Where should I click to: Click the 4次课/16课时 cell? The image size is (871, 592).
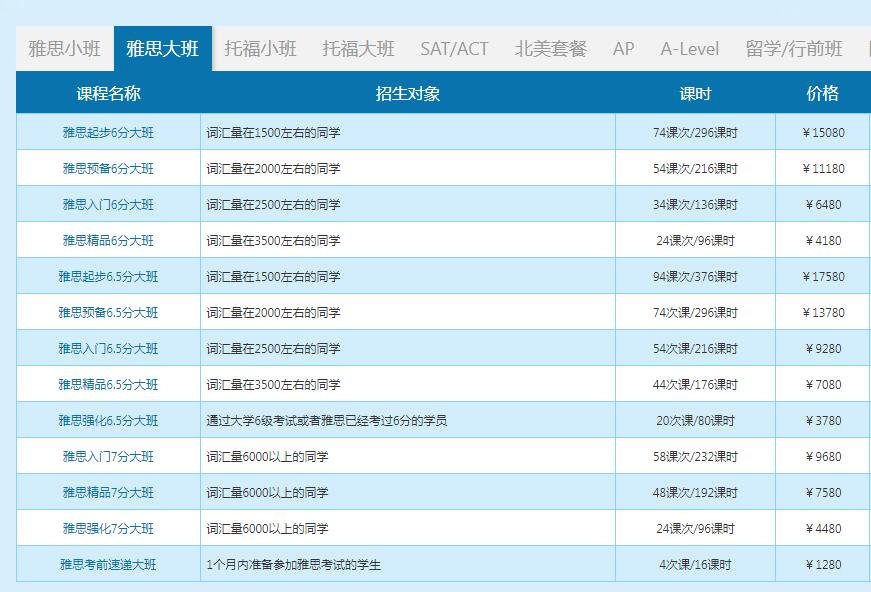tap(695, 565)
